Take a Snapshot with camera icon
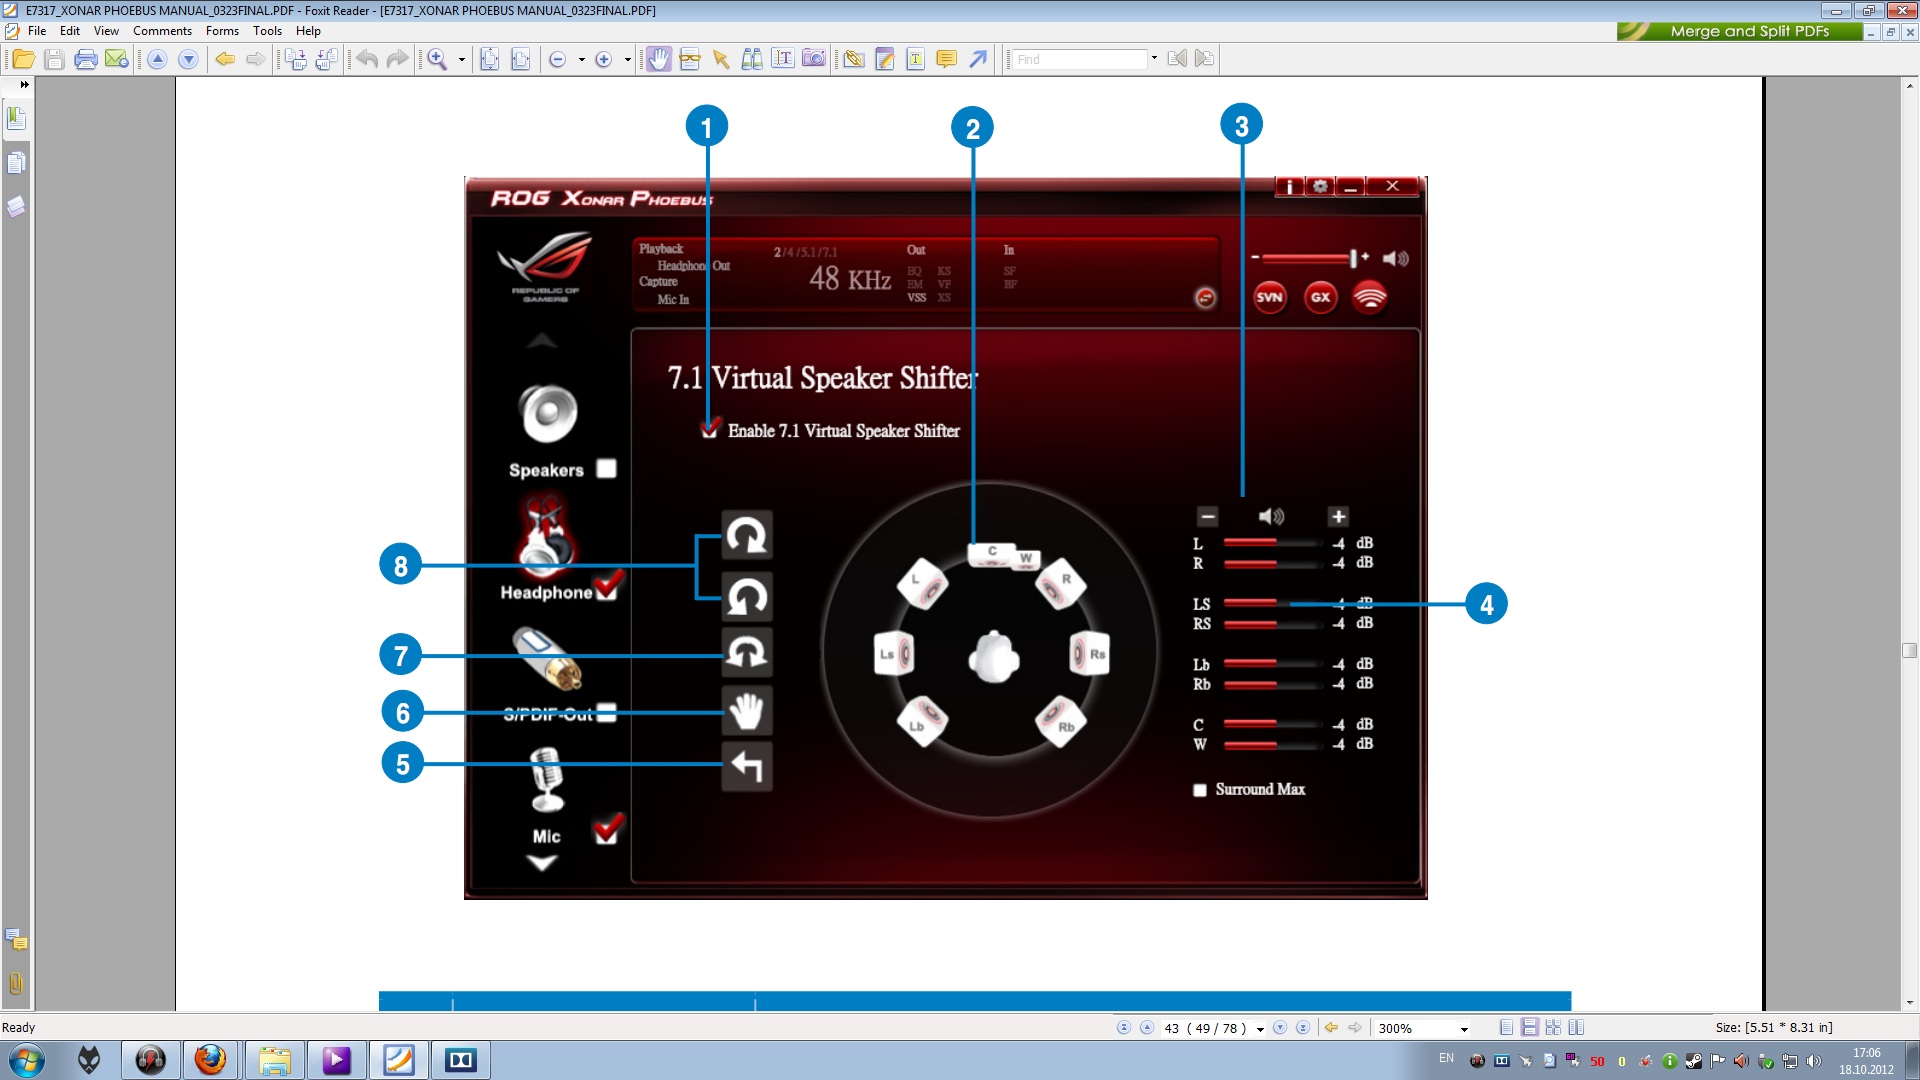This screenshot has height=1080, width=1920. click(x=814, y=59)
